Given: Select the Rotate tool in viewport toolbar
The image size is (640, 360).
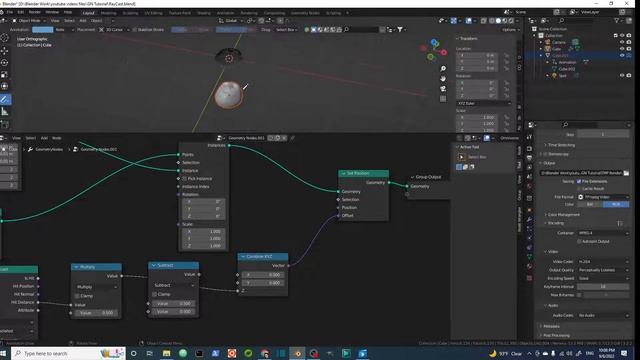Looking at the screenshot, I should (4, 63).
